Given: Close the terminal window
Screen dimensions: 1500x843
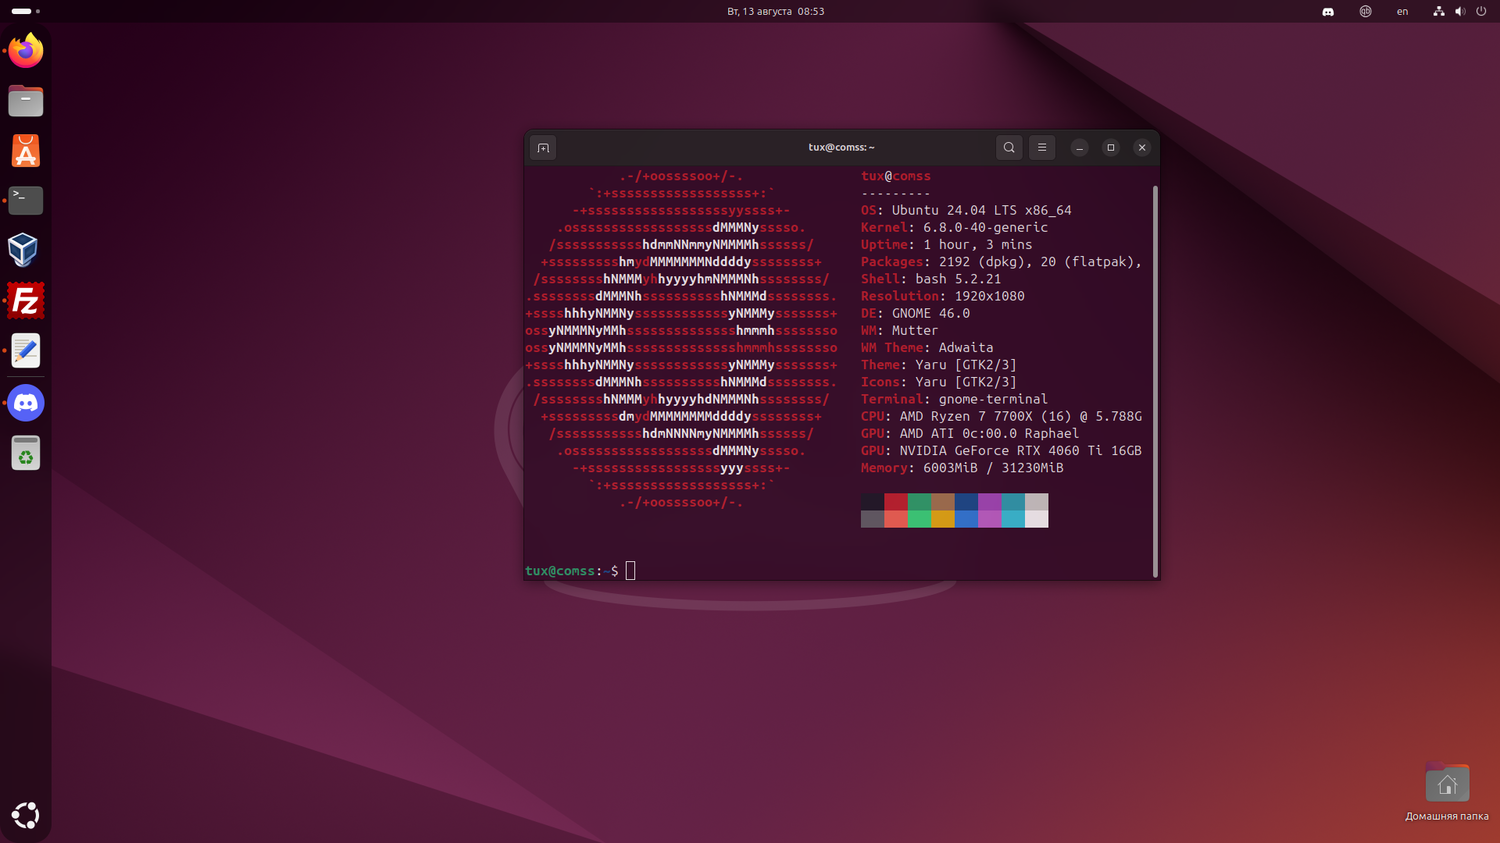Looking at the screenshot, I should coord(1142,148).
